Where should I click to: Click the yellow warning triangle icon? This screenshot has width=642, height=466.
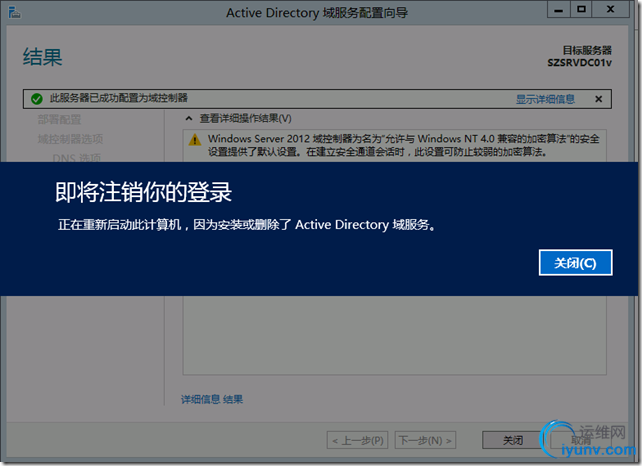coord(195,140)
